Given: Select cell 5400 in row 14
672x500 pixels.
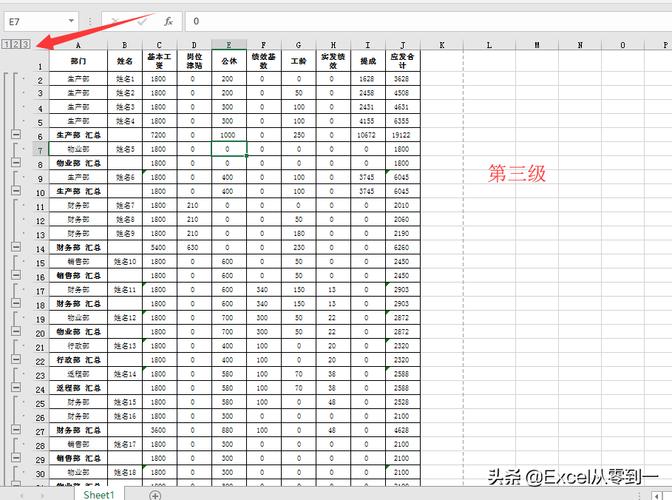Looking at the screenshot, I should point(159,247).
